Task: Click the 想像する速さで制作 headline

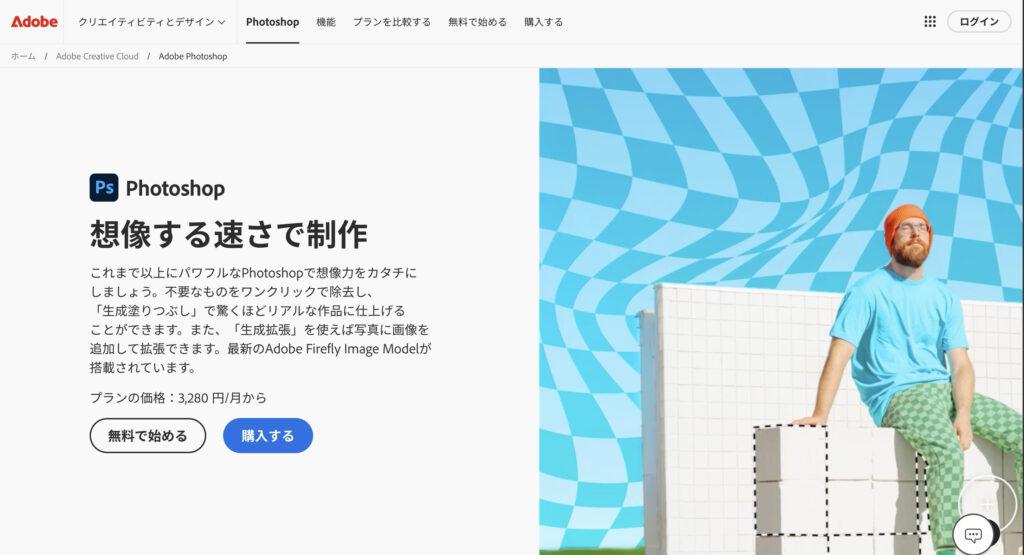Action: (229, 234)
